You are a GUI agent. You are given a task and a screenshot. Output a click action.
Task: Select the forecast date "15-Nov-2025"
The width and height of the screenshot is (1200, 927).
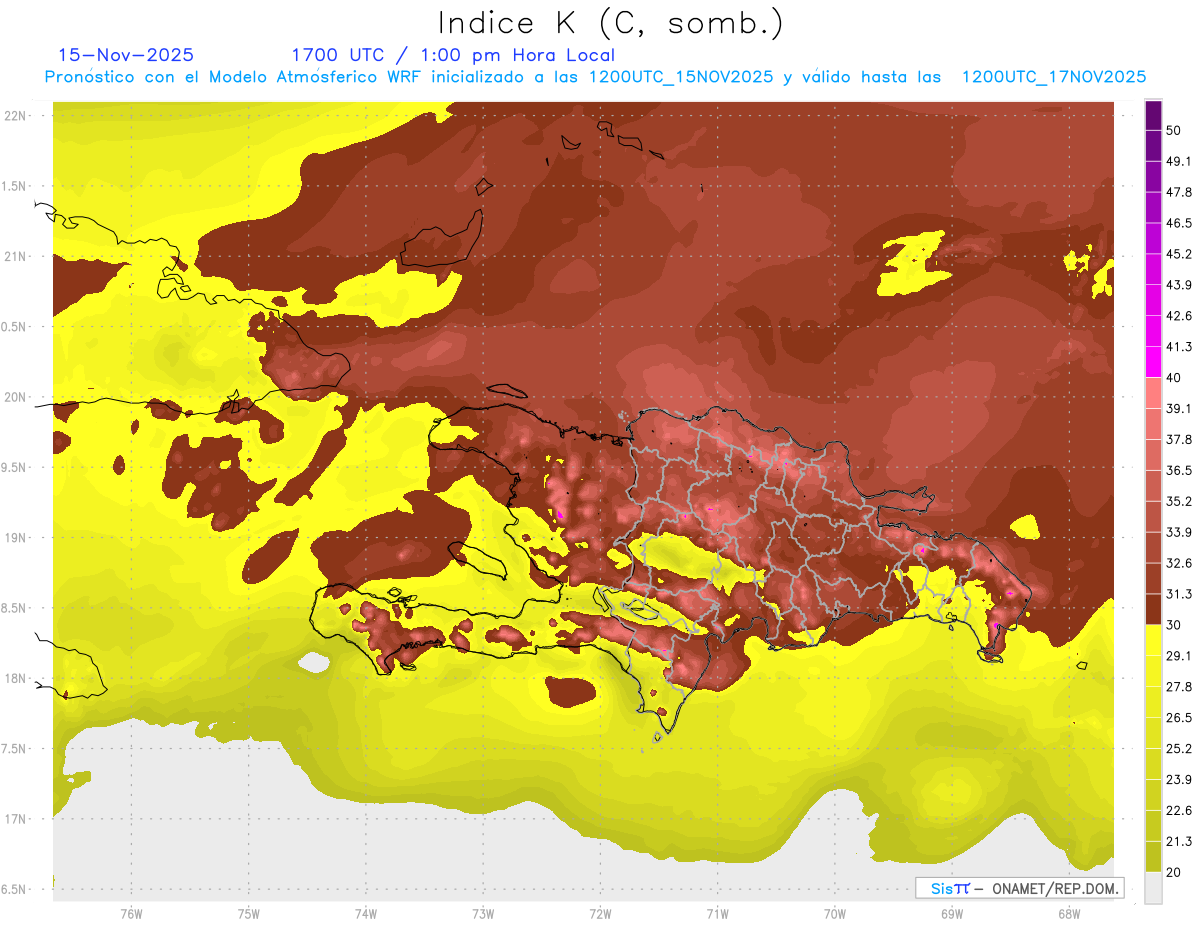(126, 55)
